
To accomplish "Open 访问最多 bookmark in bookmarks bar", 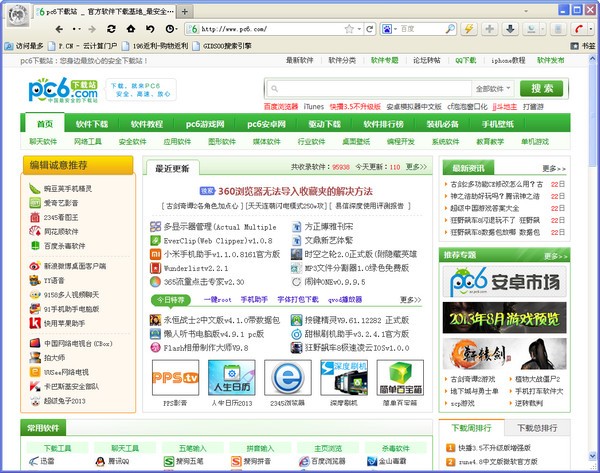I will pyautogui.click(x=24, y=46).
